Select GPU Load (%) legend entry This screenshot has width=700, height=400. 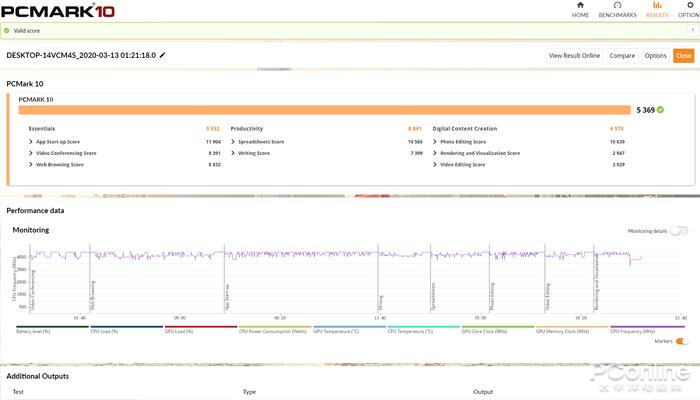tap(201, 329)
